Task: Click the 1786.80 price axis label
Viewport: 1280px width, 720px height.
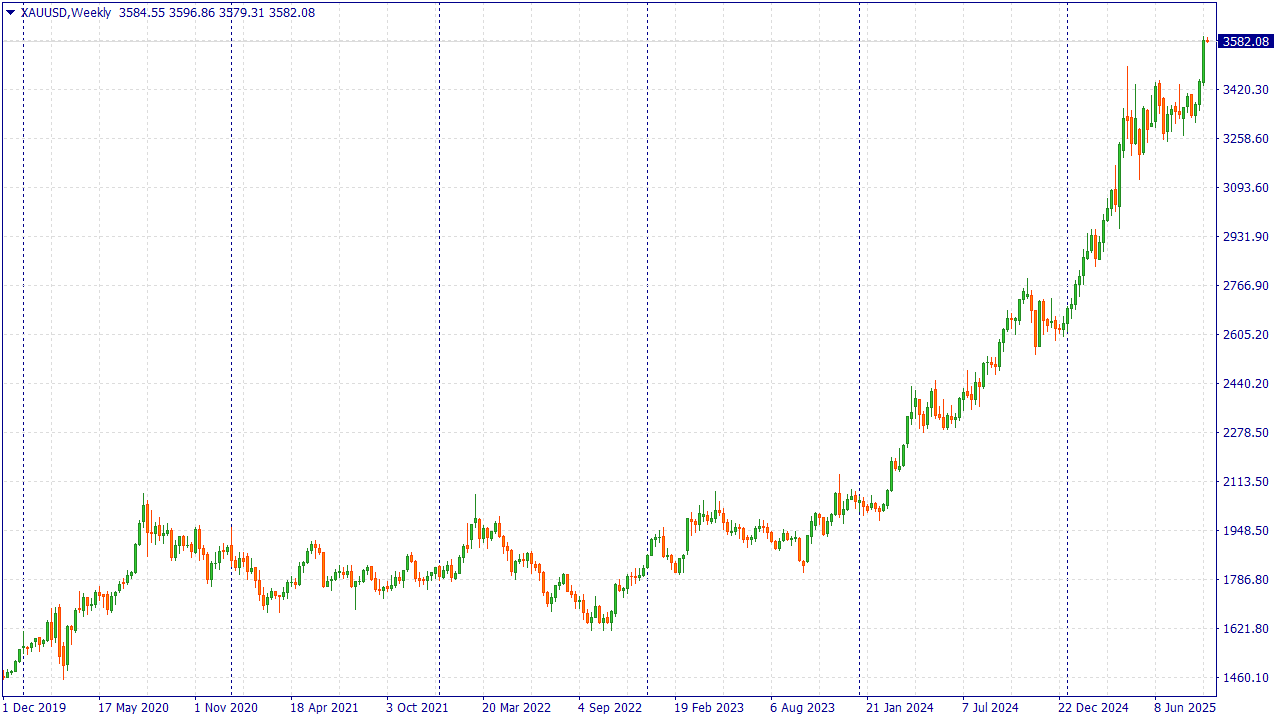Action: [1245, 580]
